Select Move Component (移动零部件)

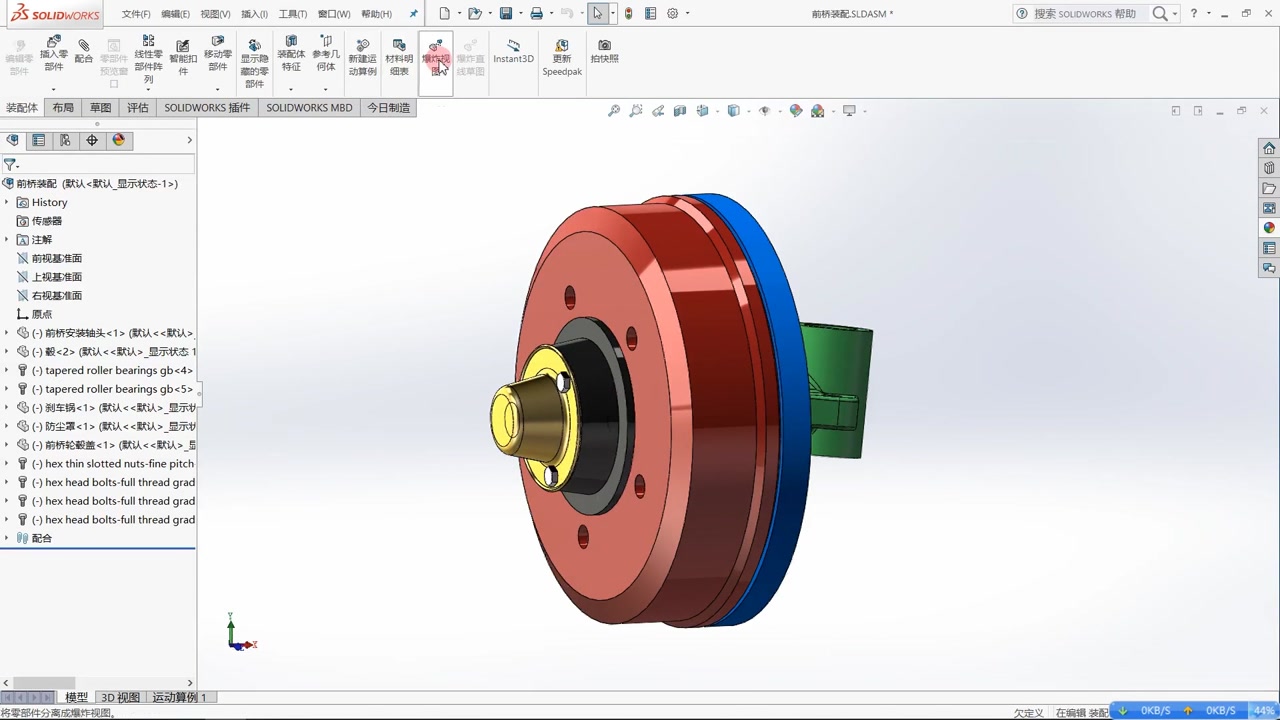(x=217, y=54)
